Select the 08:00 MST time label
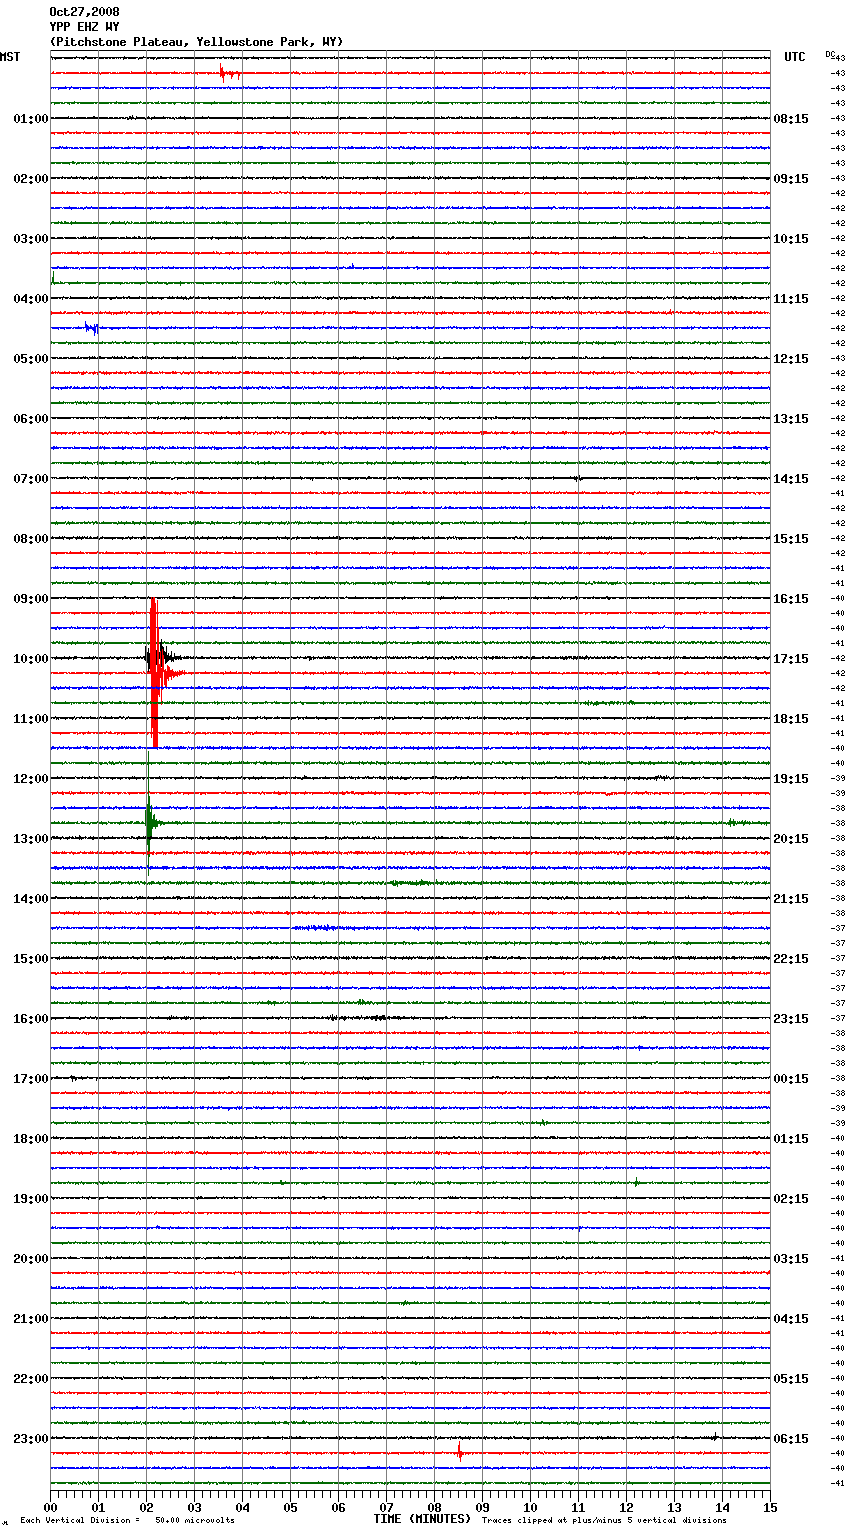 coord(31,539)
